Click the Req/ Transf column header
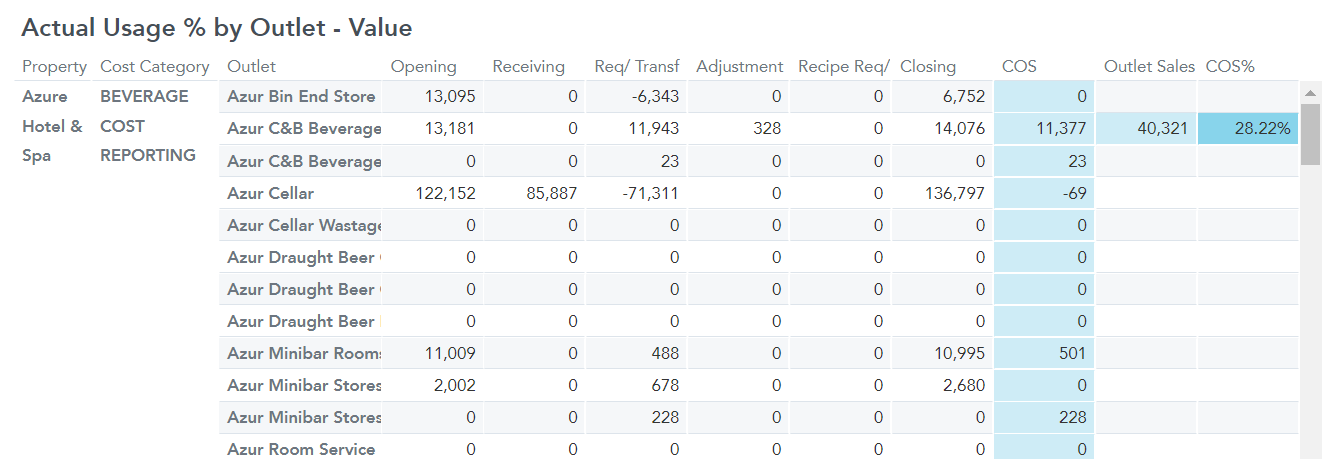The height and width of the screenshot is (459, 1327). (x=636, y=67)
